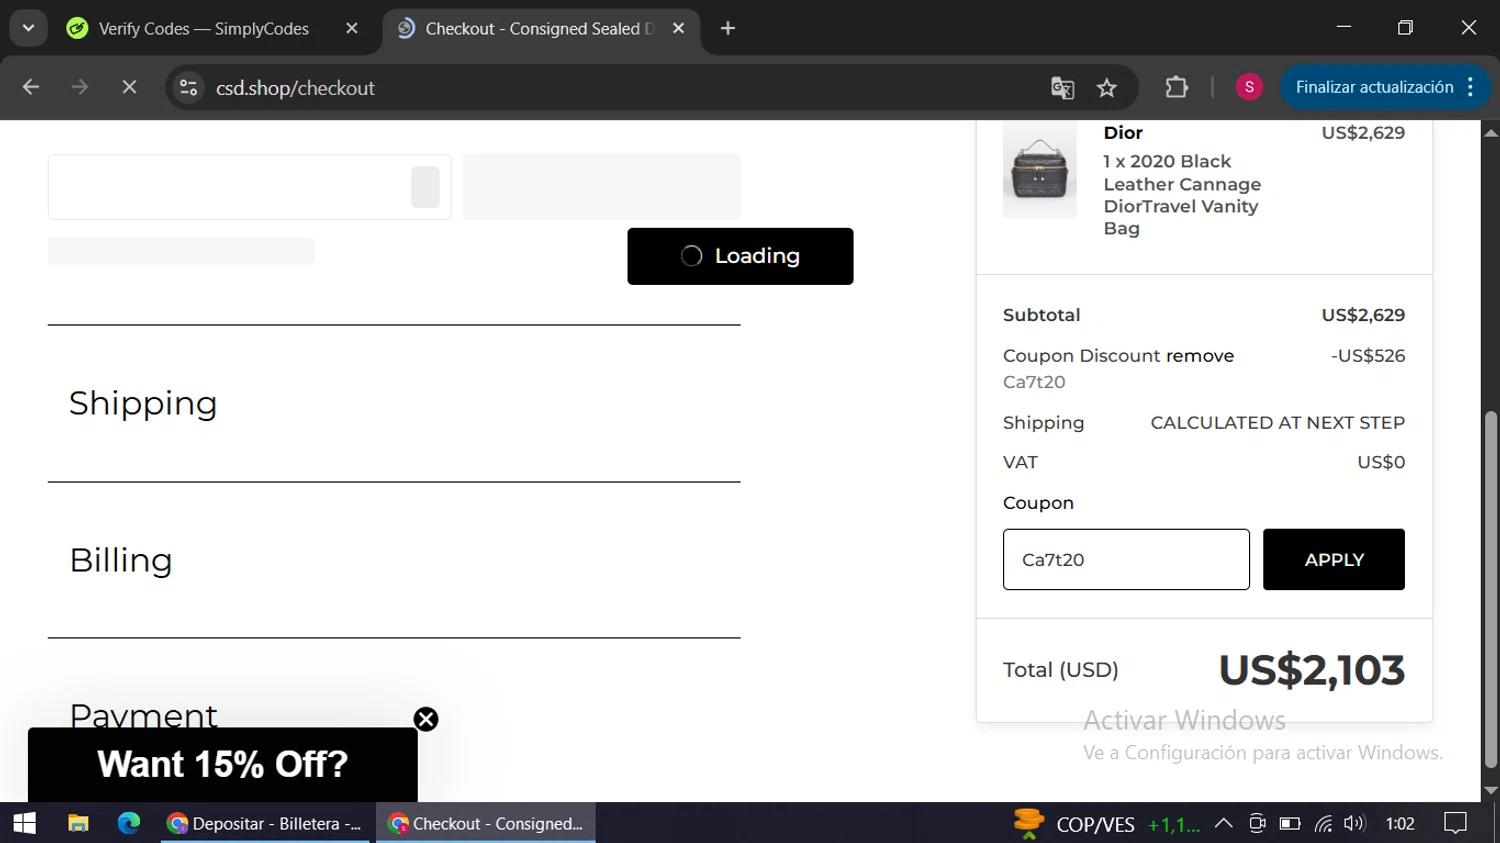Open the Meet Now tray icon
This screenshot has height=843, width=1500.
pyautogui.click(x=1257, y=824)
